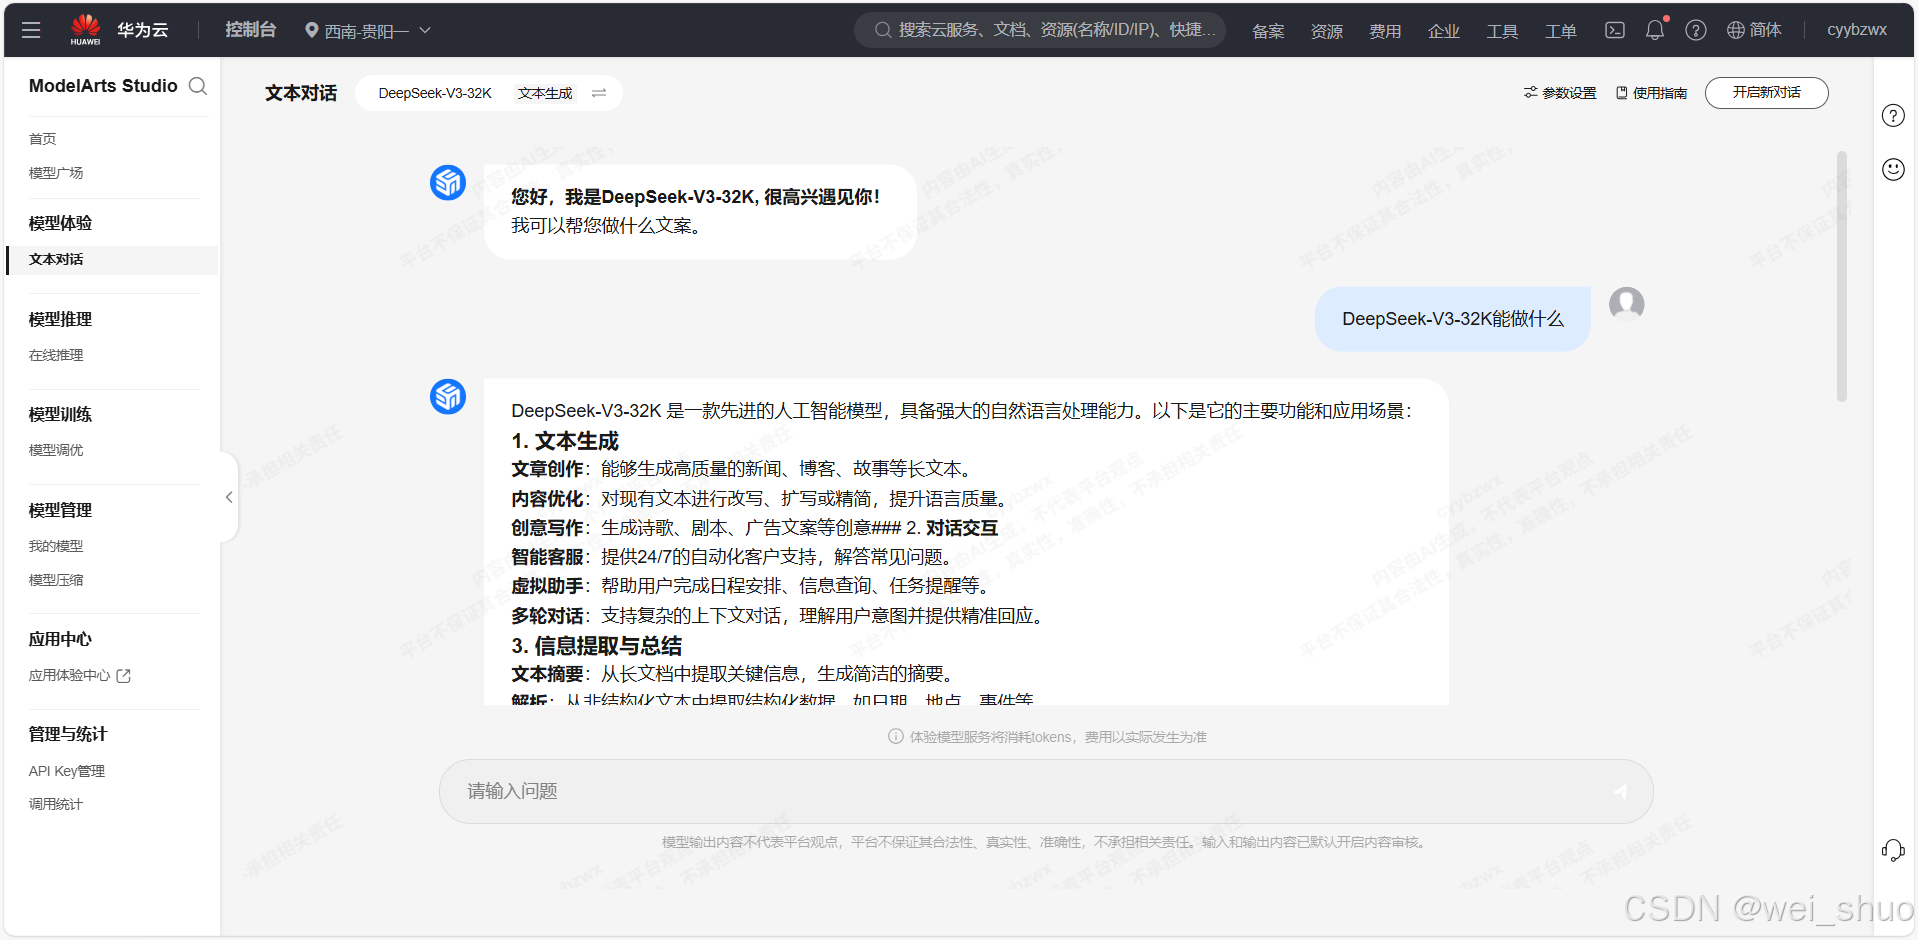Open 我的模型 in sidebar

click(56, 546)
